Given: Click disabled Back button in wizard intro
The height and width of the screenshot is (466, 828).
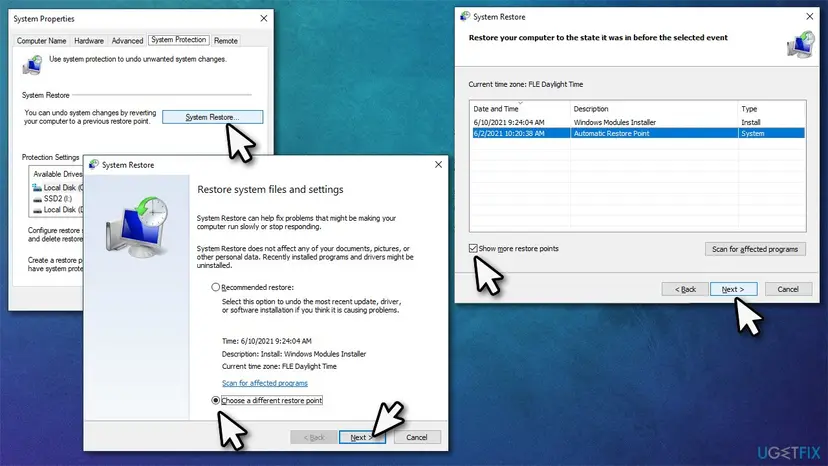Looking at the screenshot, I should [x=314, y=437].
